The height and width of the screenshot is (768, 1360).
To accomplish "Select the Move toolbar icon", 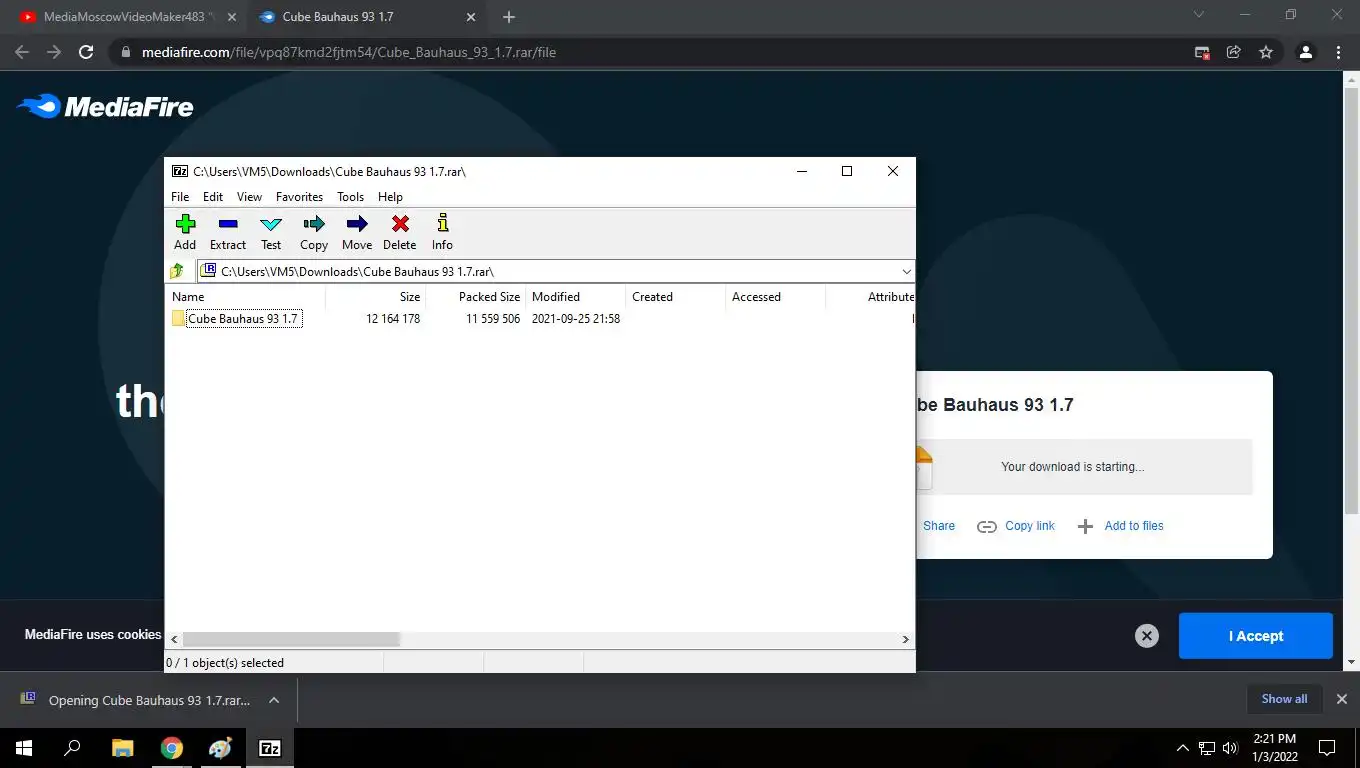I will [x=357, y=232].
